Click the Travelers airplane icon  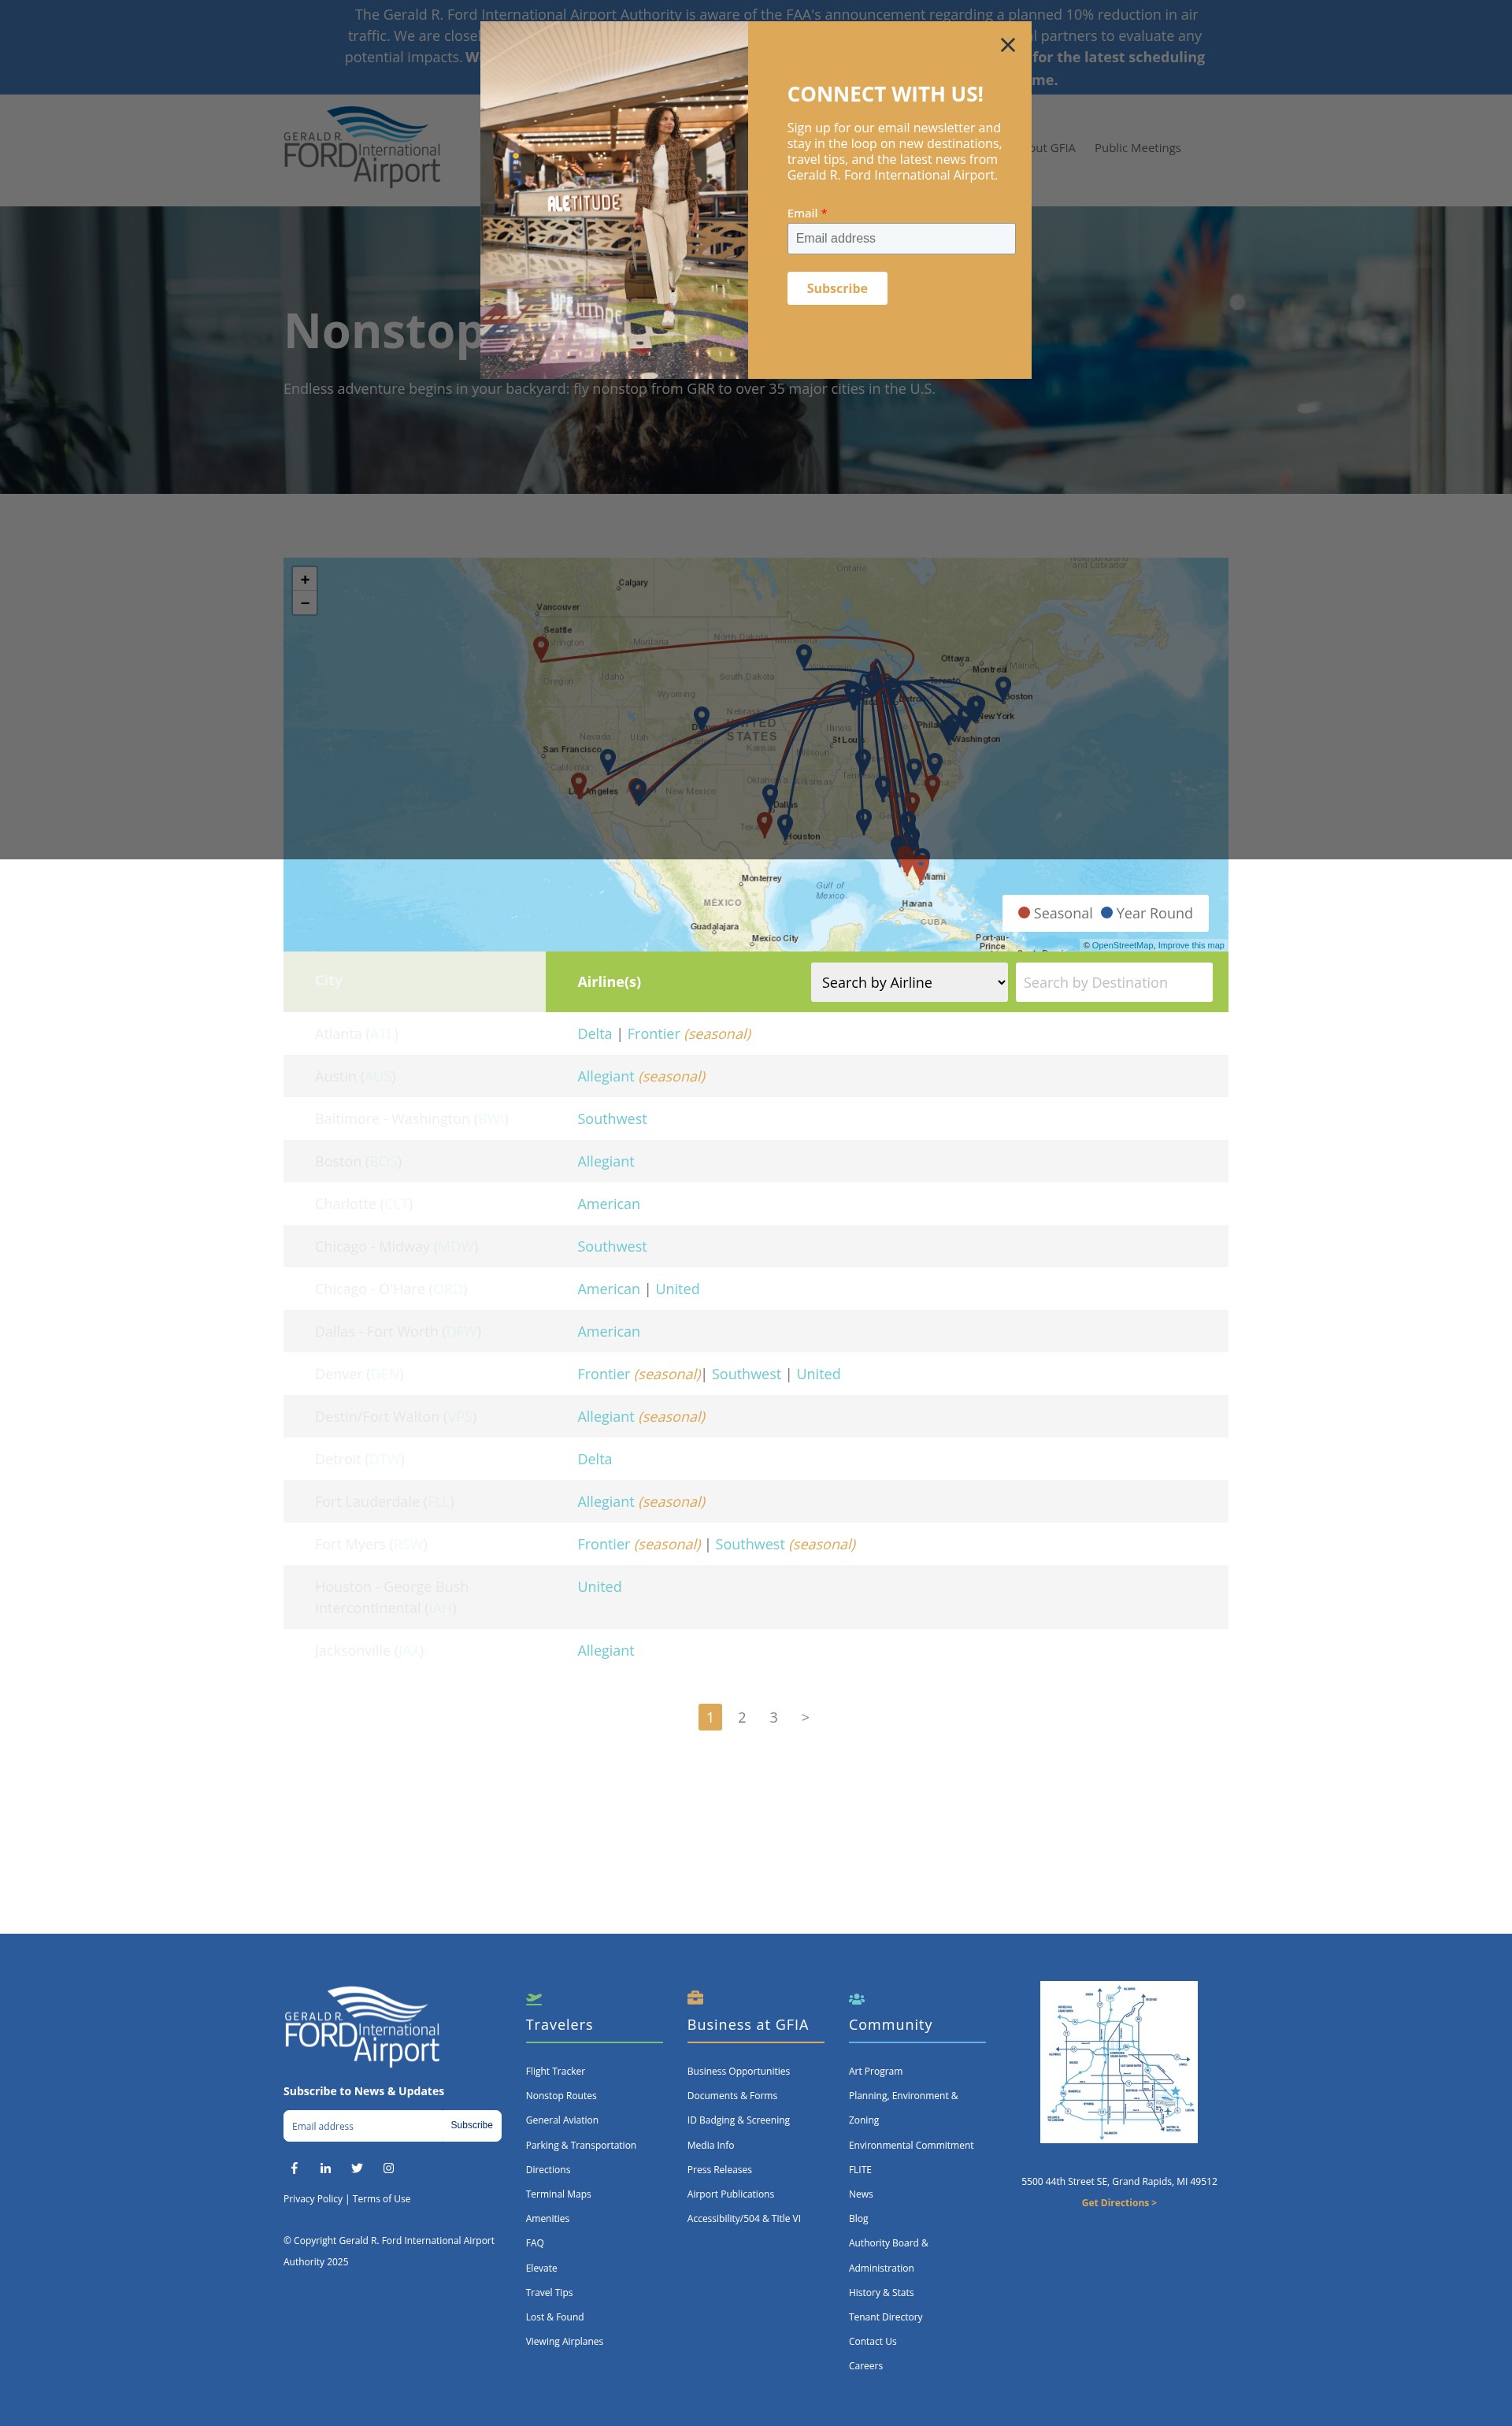534,1998
